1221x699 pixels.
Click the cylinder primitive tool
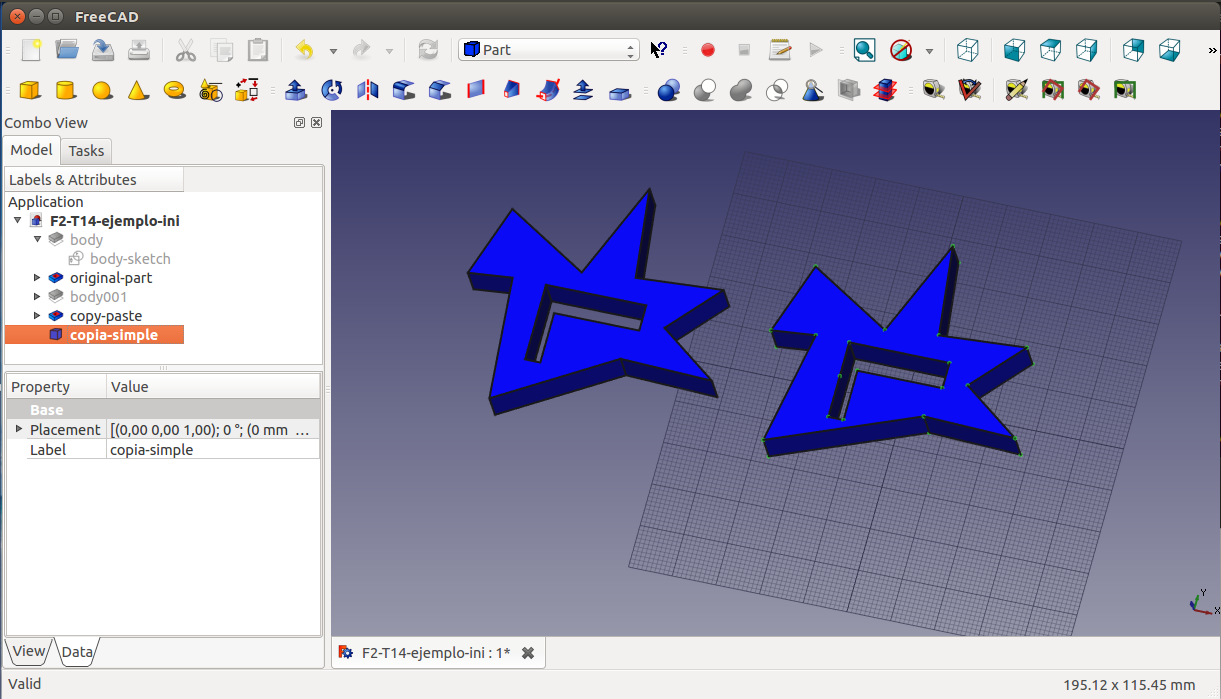tap(66, 91)
